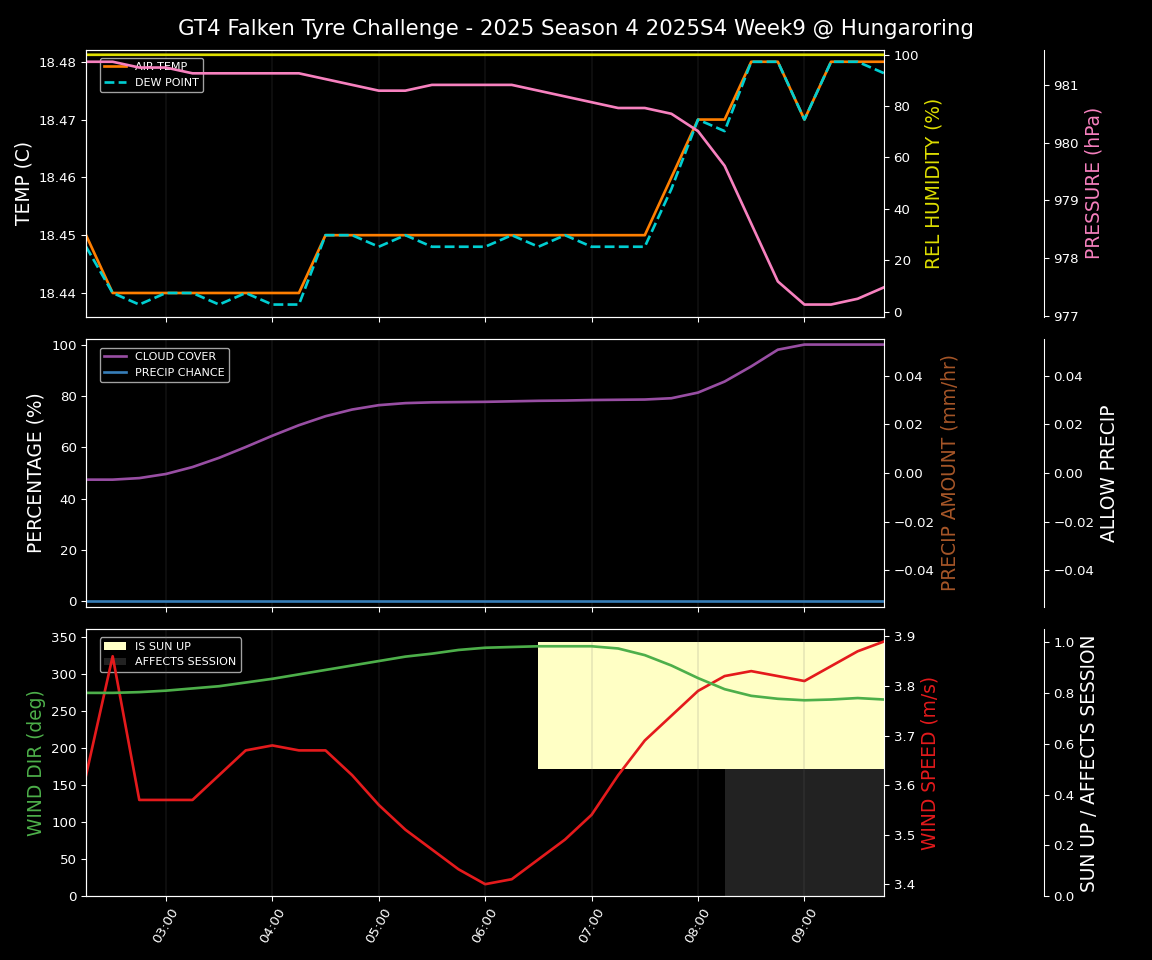Click the REL HUMIDITY (%) axis label

tap(933, 183)
